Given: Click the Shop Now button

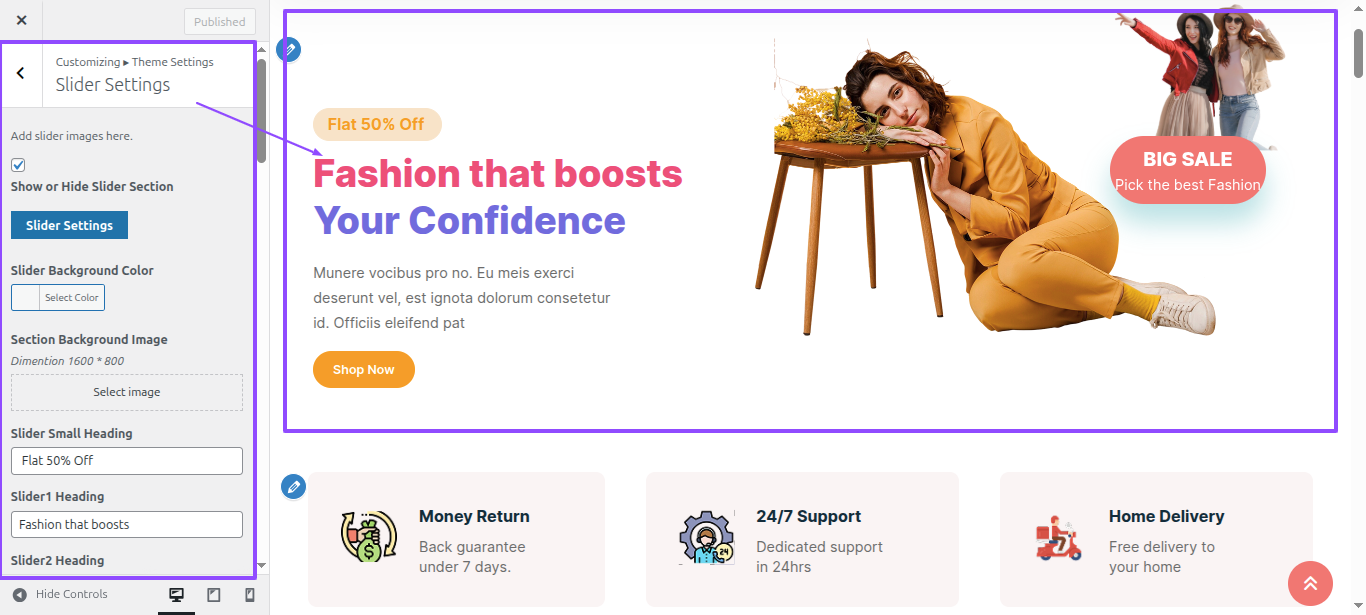Looking at the screenshot, I should coord(364,370).
